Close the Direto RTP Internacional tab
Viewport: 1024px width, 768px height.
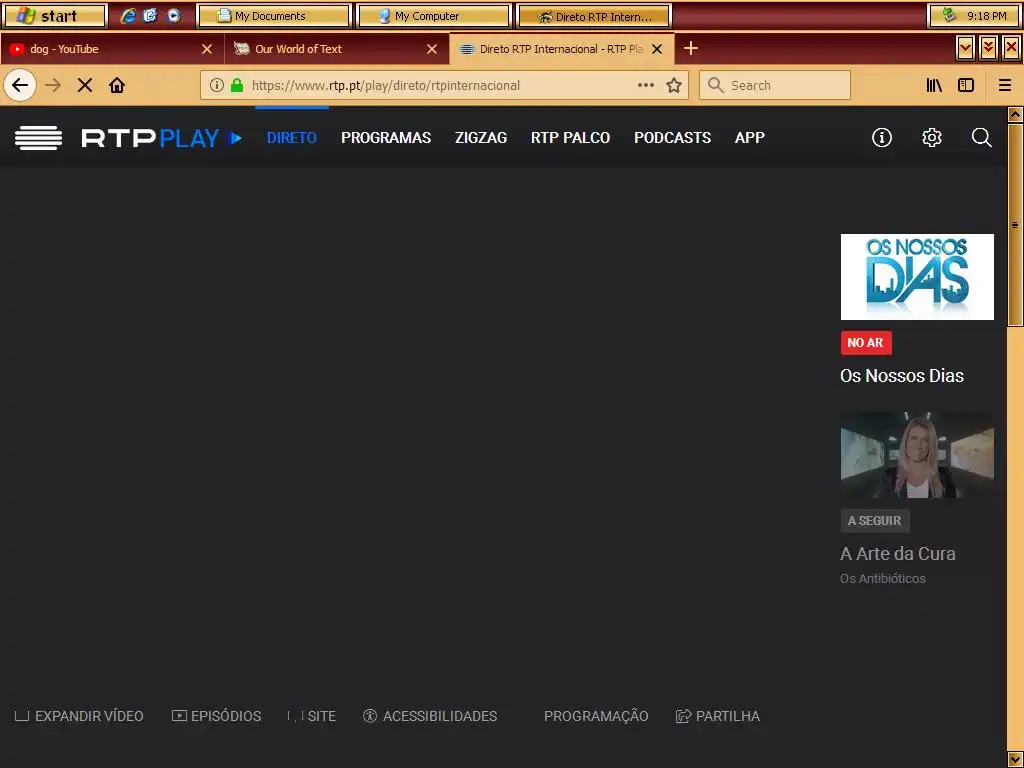tap(657, 49)
